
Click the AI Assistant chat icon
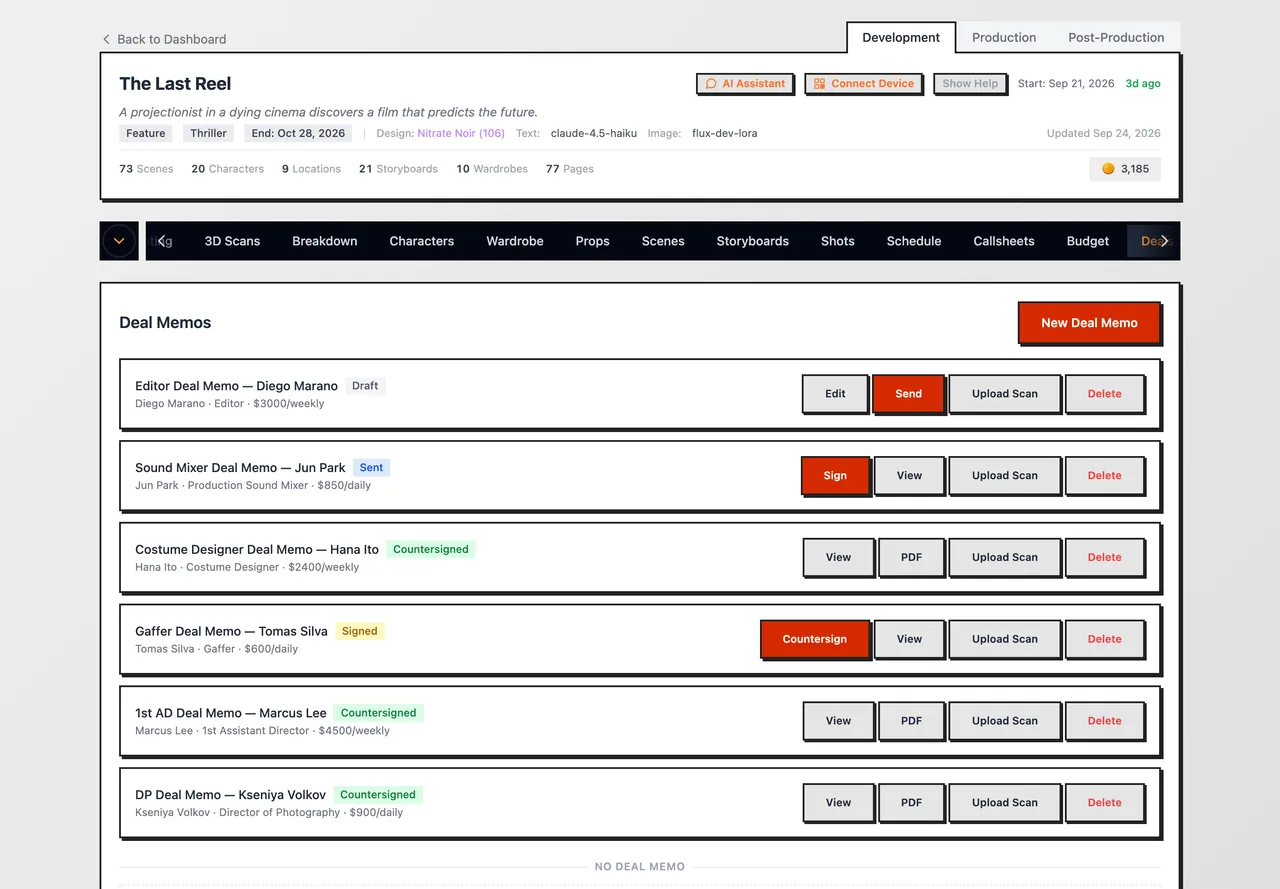[711, 84]
